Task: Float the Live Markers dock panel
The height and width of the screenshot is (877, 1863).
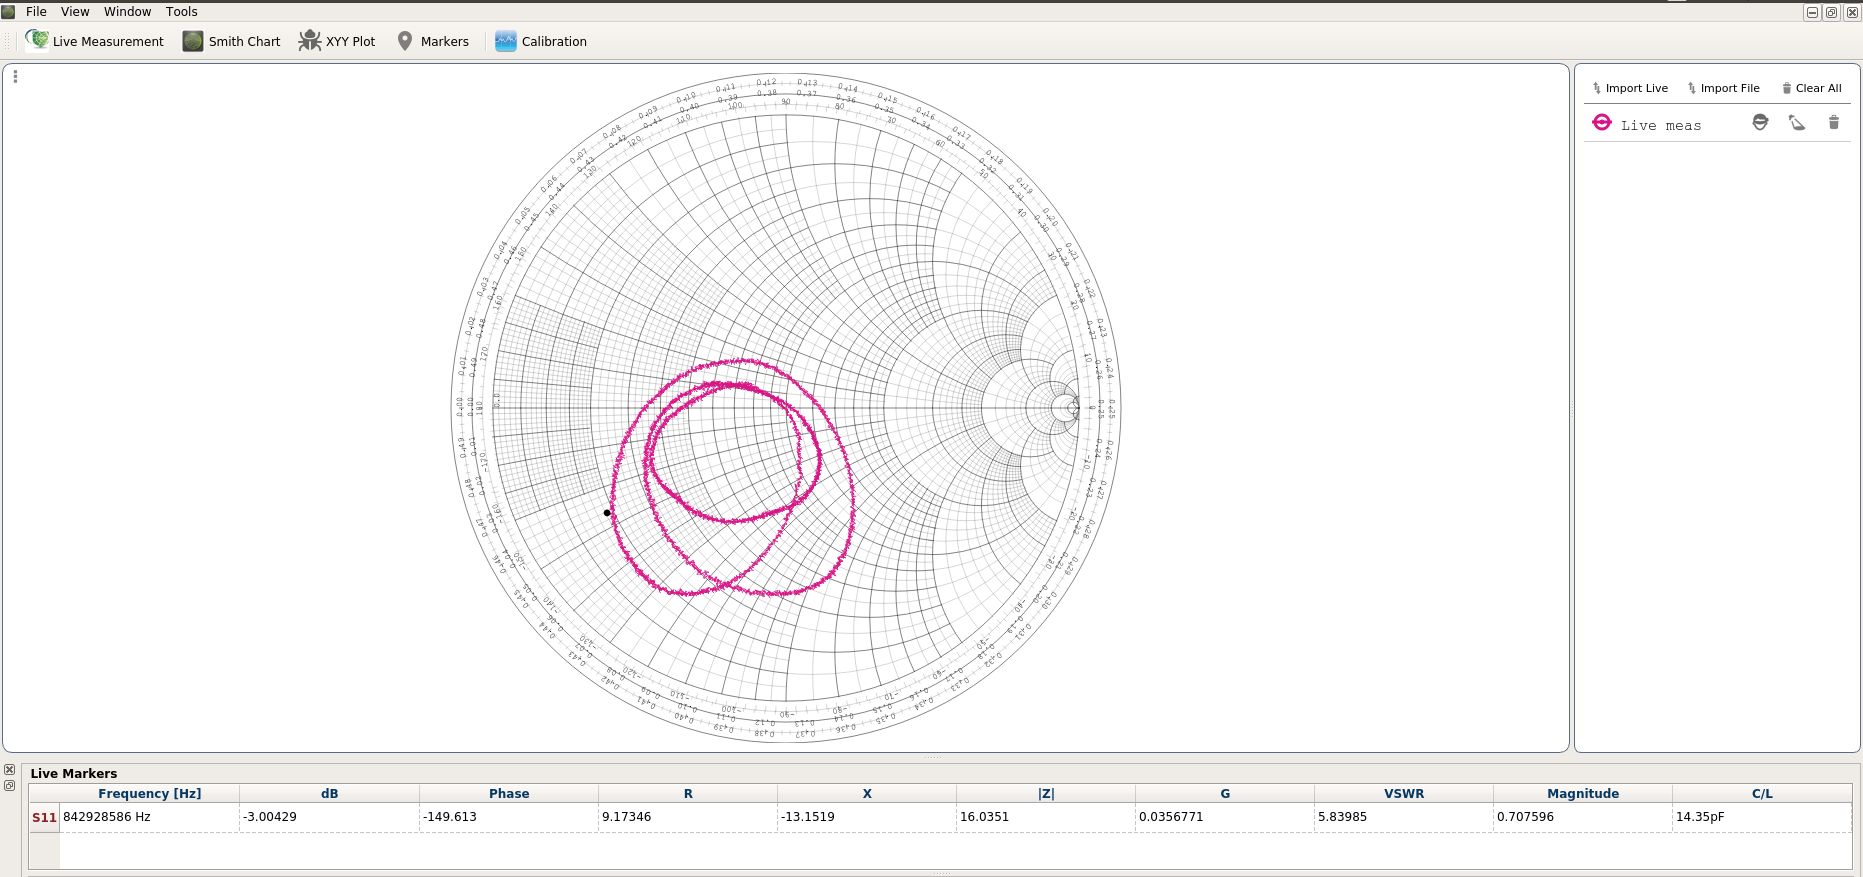Action: pyautogui.click(x=9, y=786)
